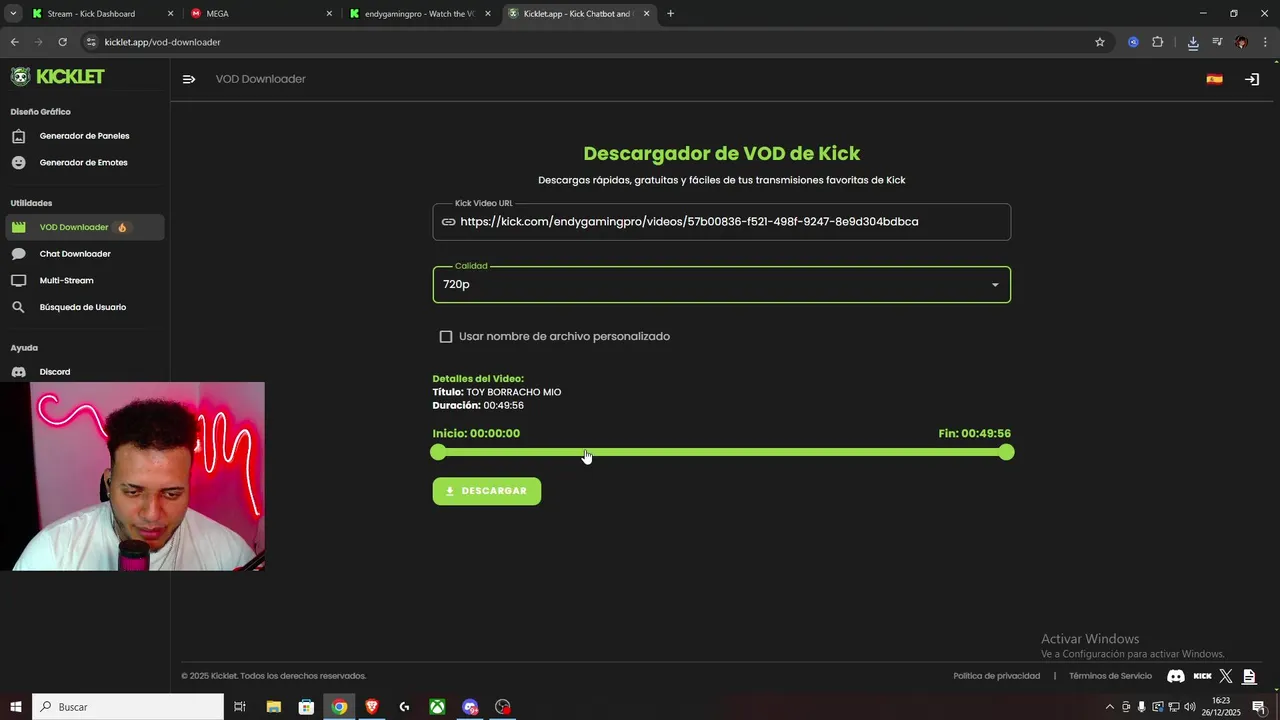Viewport: 1280px width, 720px height.
Task: Click the Kicklet logo in the sidebar
Action: (57, 77)
